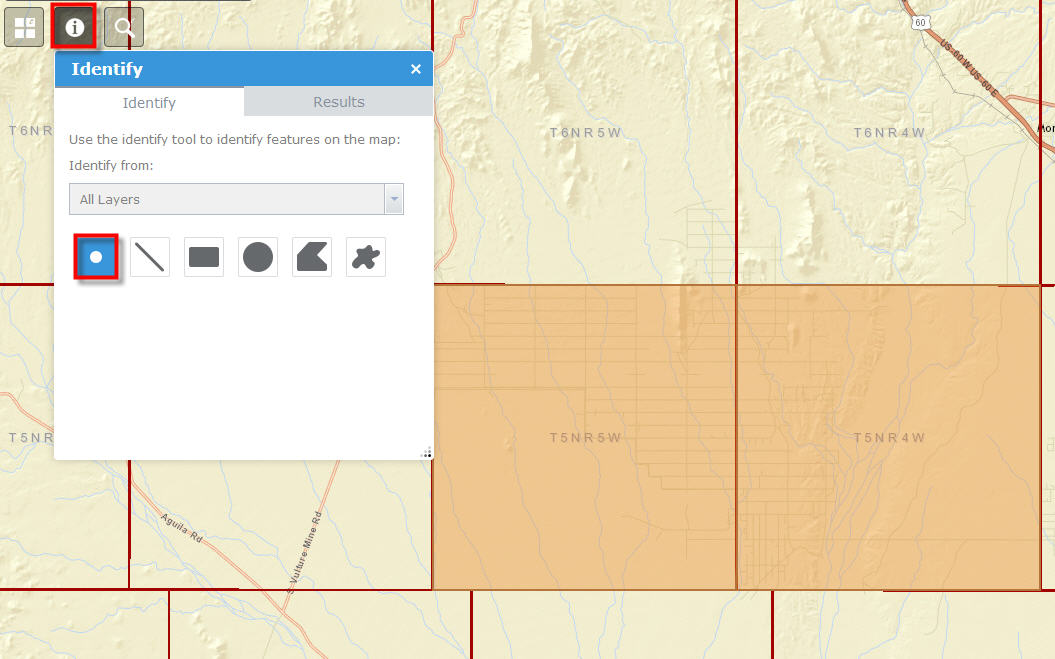This screenshot has width=1055, height=659.
Task: Open the search magnifier widget
Action: point(124,28)
